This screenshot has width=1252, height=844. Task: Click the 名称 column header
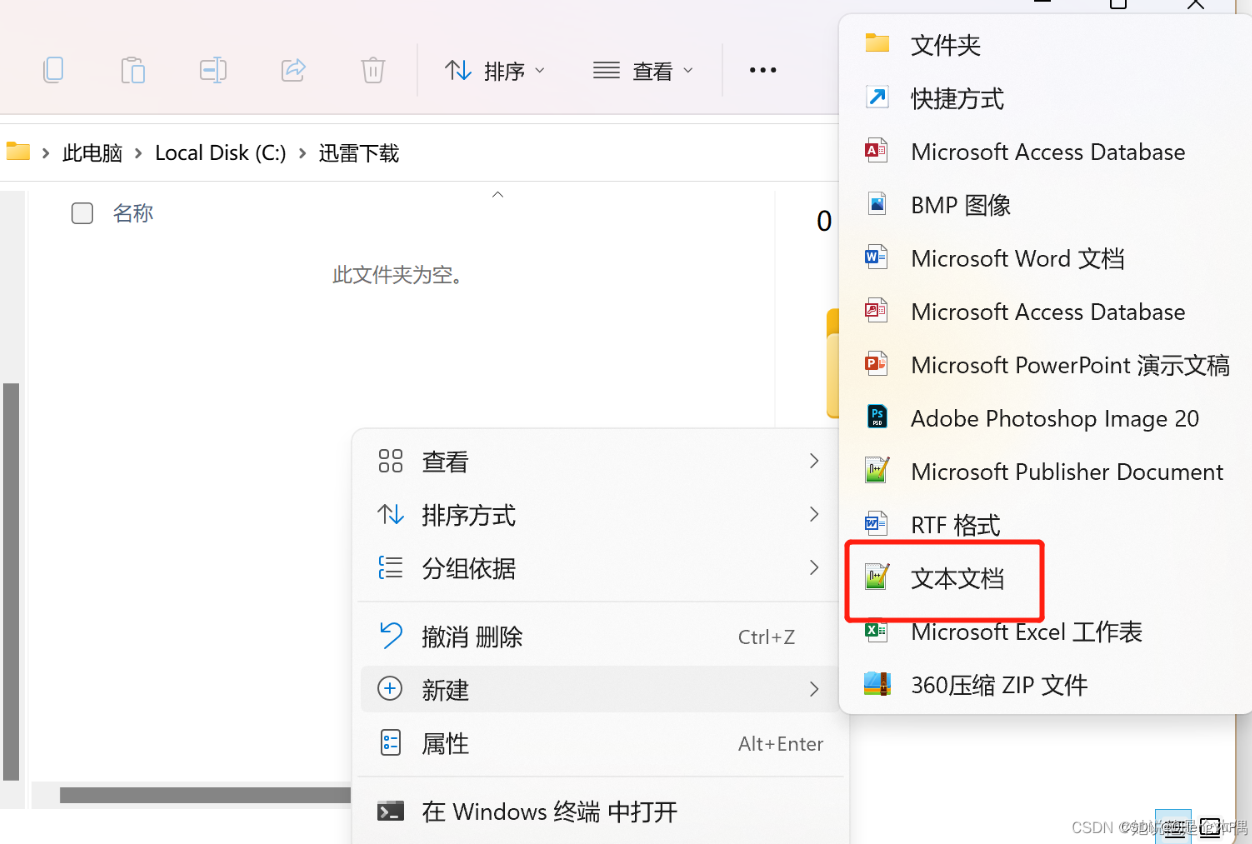coord(133,213)
